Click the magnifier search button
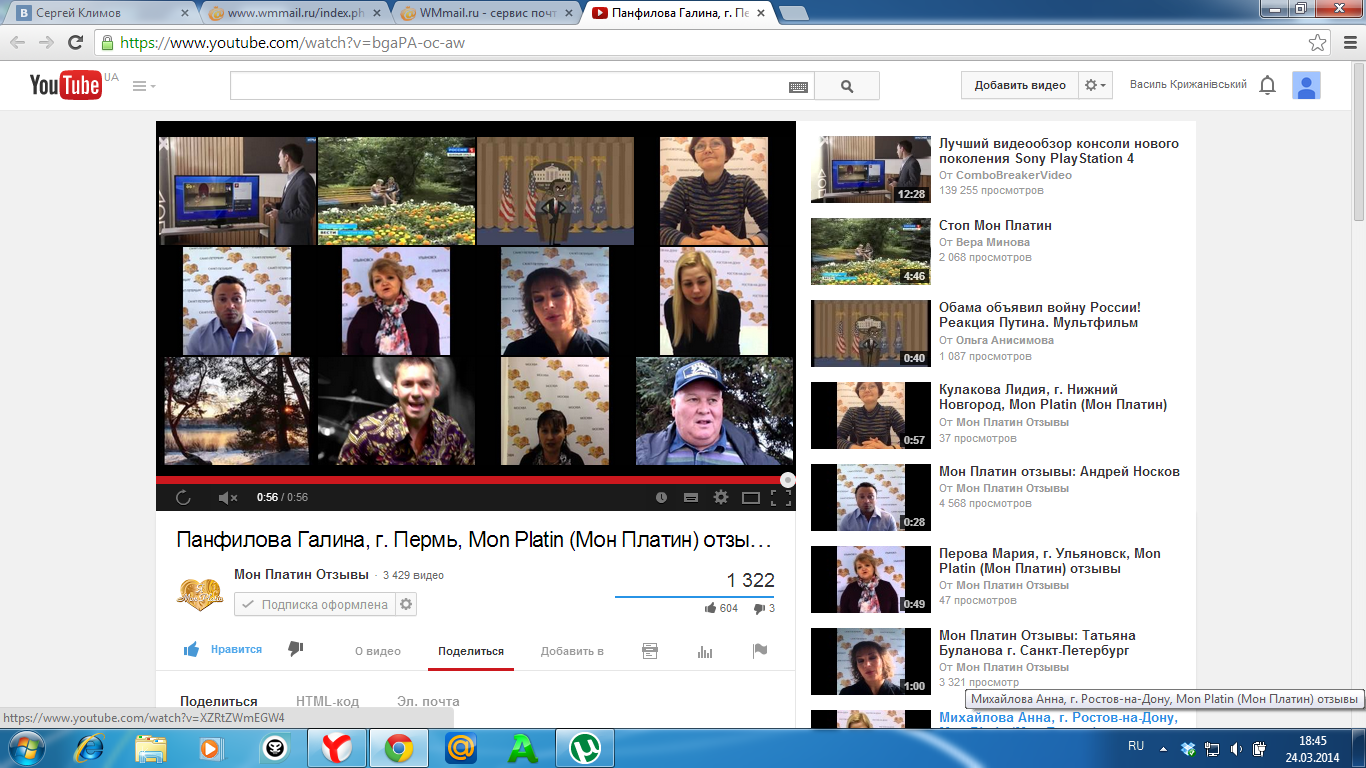Viewport: 1366px width, 768px height. (847, 86)
